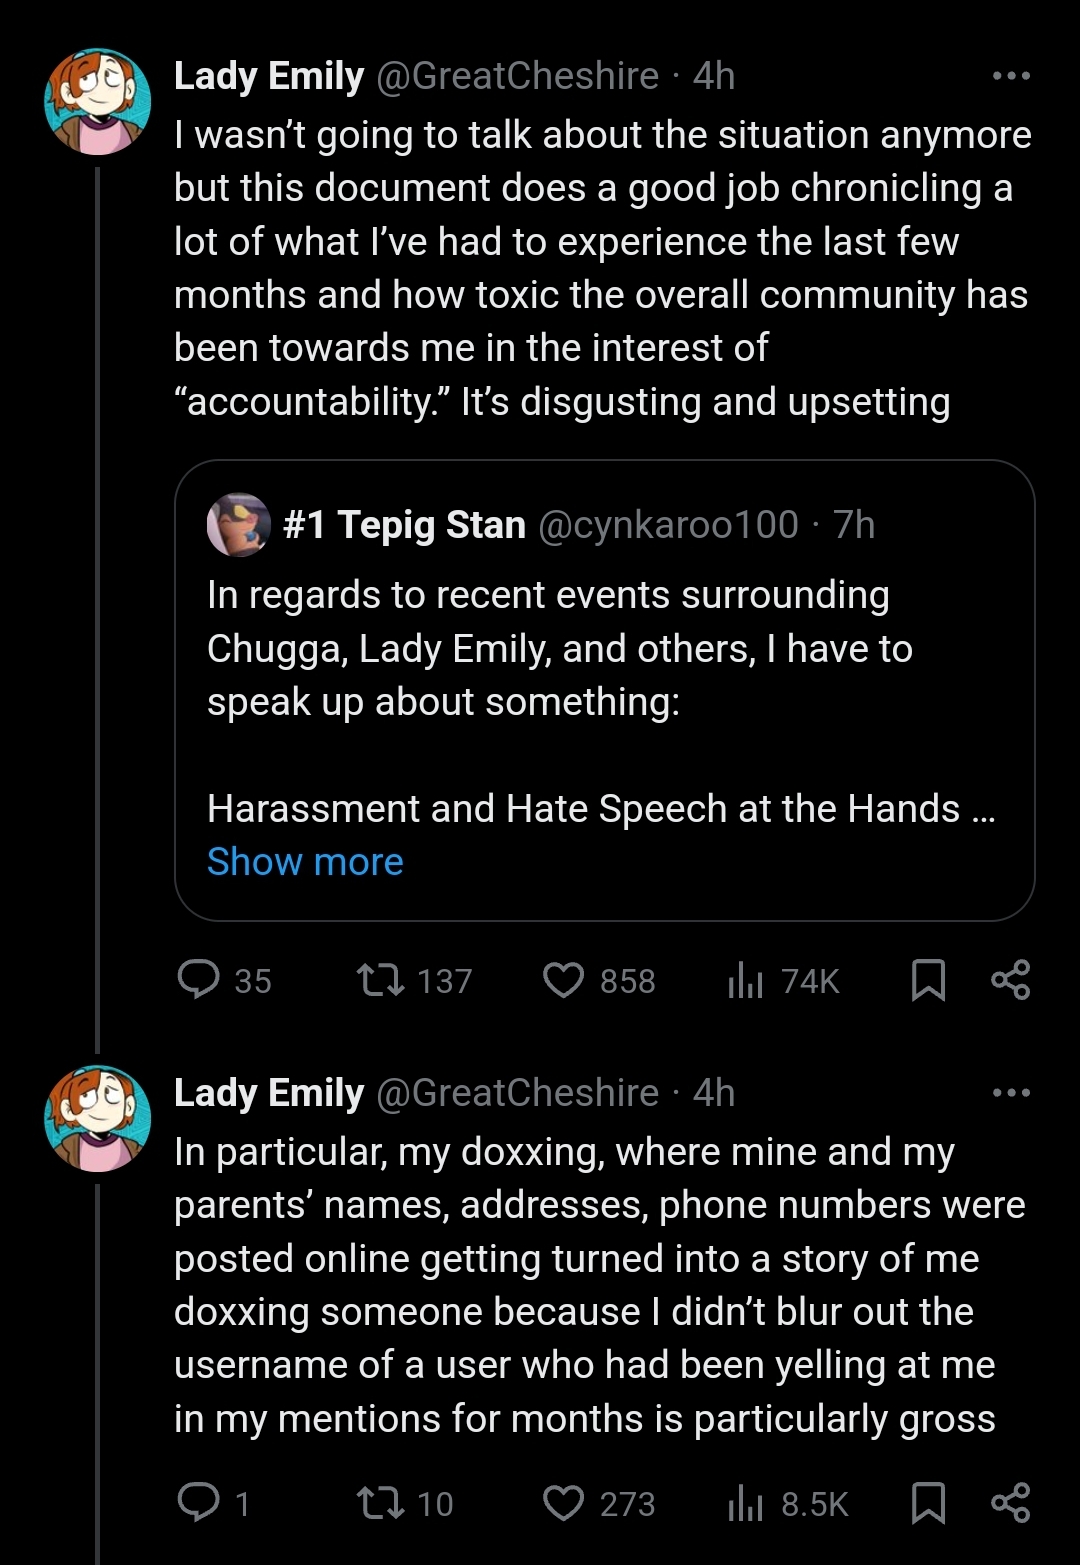The height and width of the screenshot is (1565, 1080).
Task: Open Lady Emily's profile picture on first tweet
Action: [97, 102]
